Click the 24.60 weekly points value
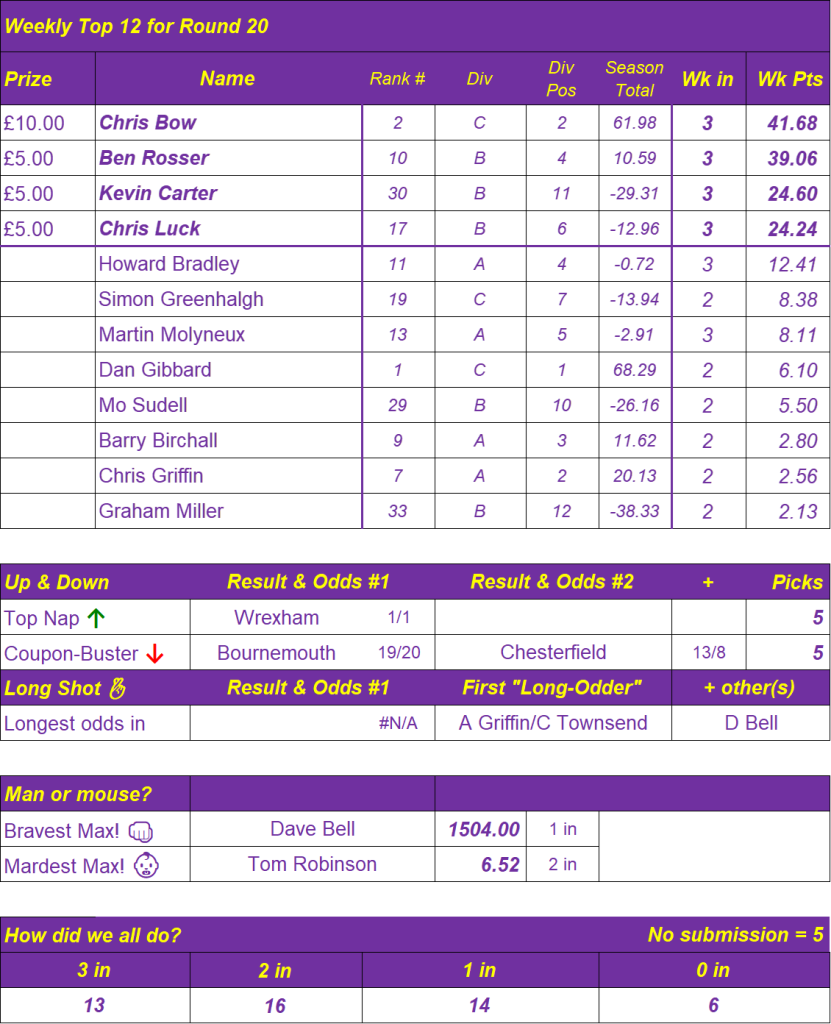Viewport: 831px width, 1024px height. [x=792, y=193]
